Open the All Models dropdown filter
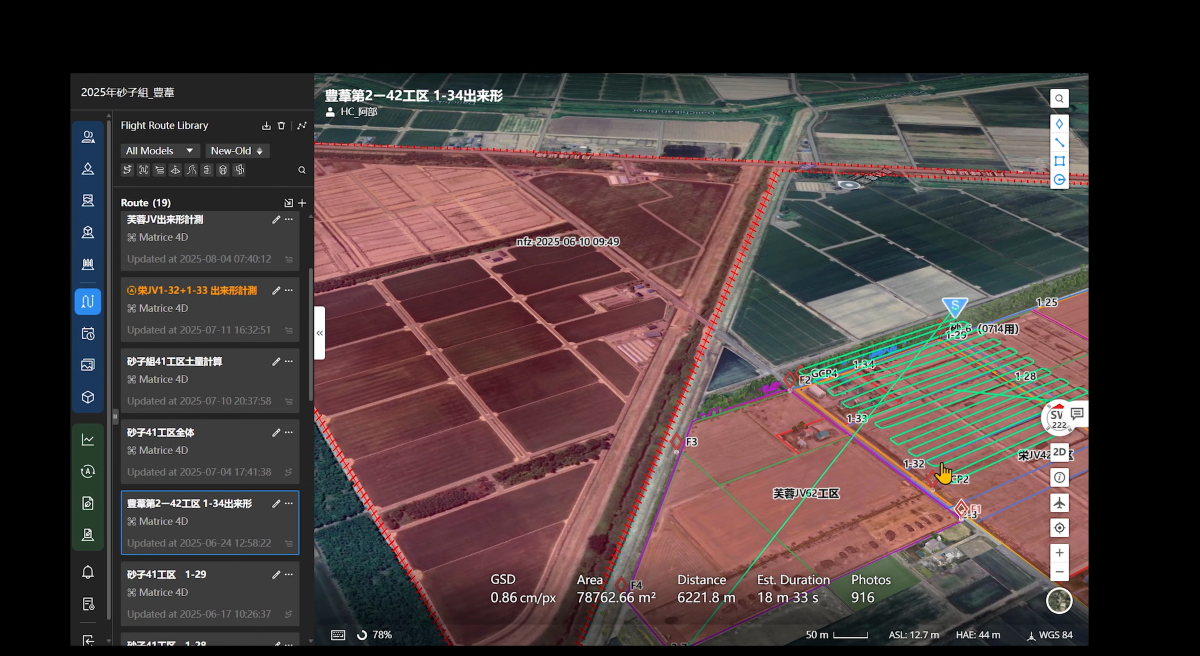This screenshot has height=656, width=1200. click(x=160, y=151)
